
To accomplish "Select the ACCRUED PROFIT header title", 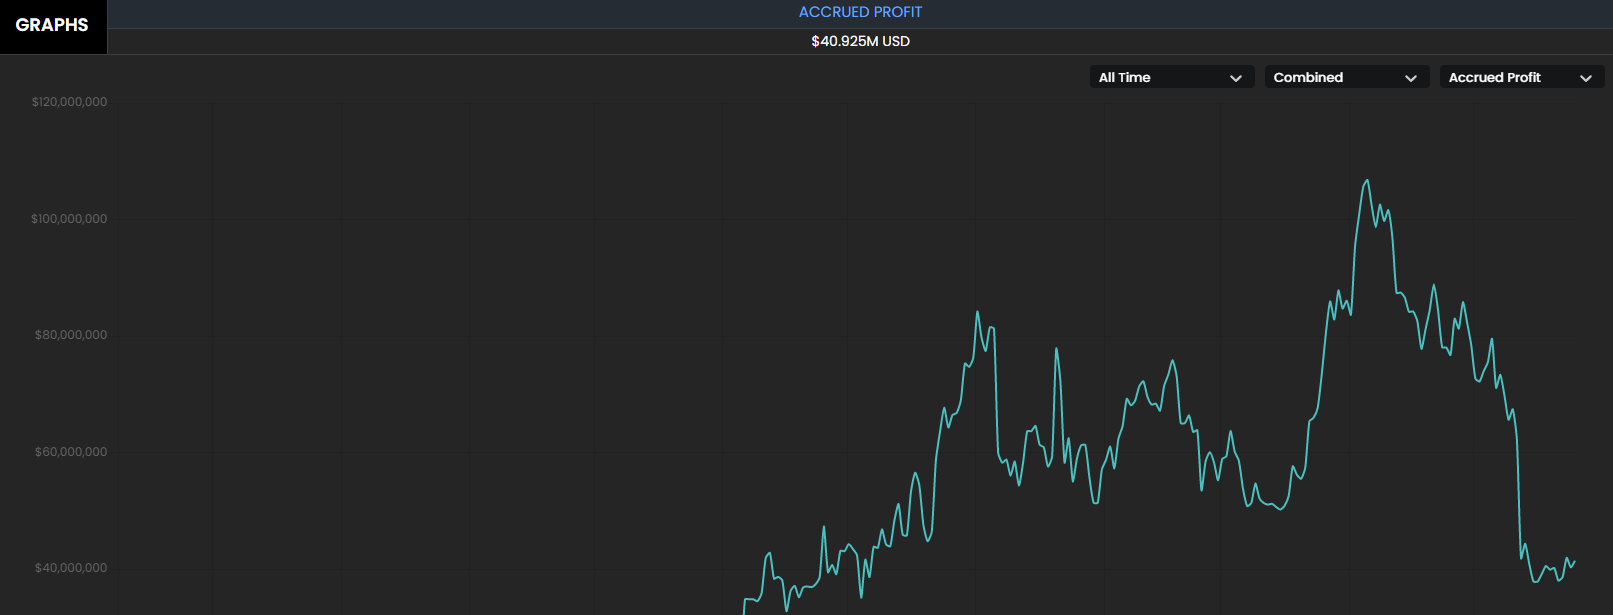I will click(x=860, y=12).
